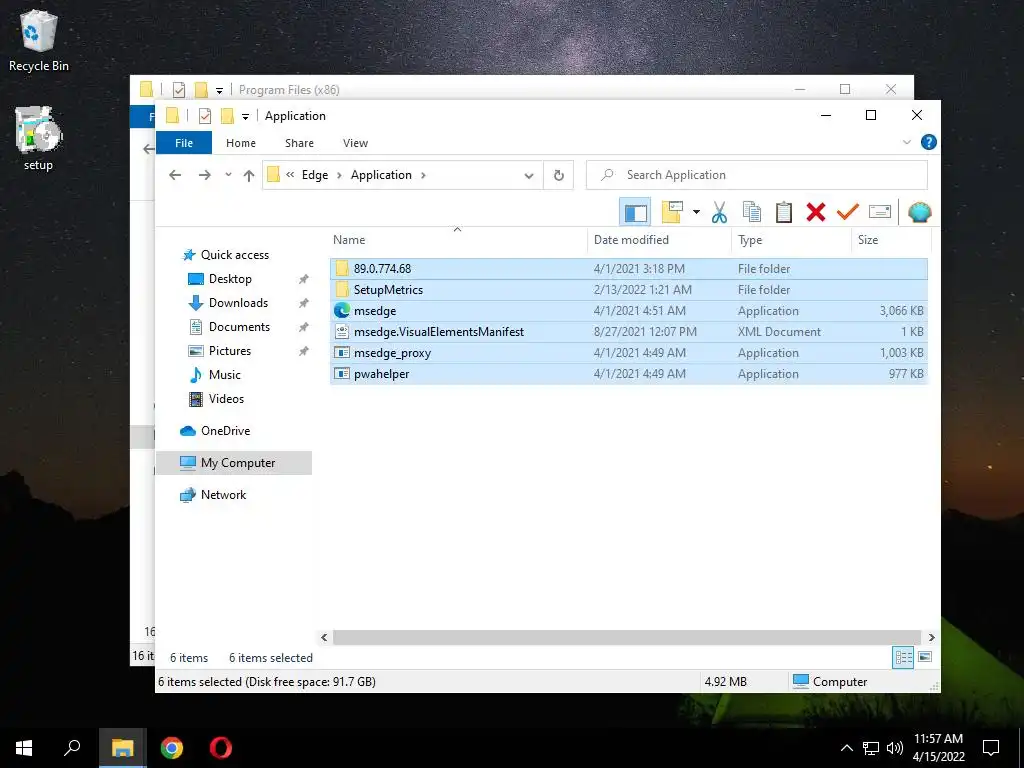Image resolution: width=1024 pixels, height=768 pixels.
Task: Select the msedge_proxy application
Action: click(x=629, y=353)
